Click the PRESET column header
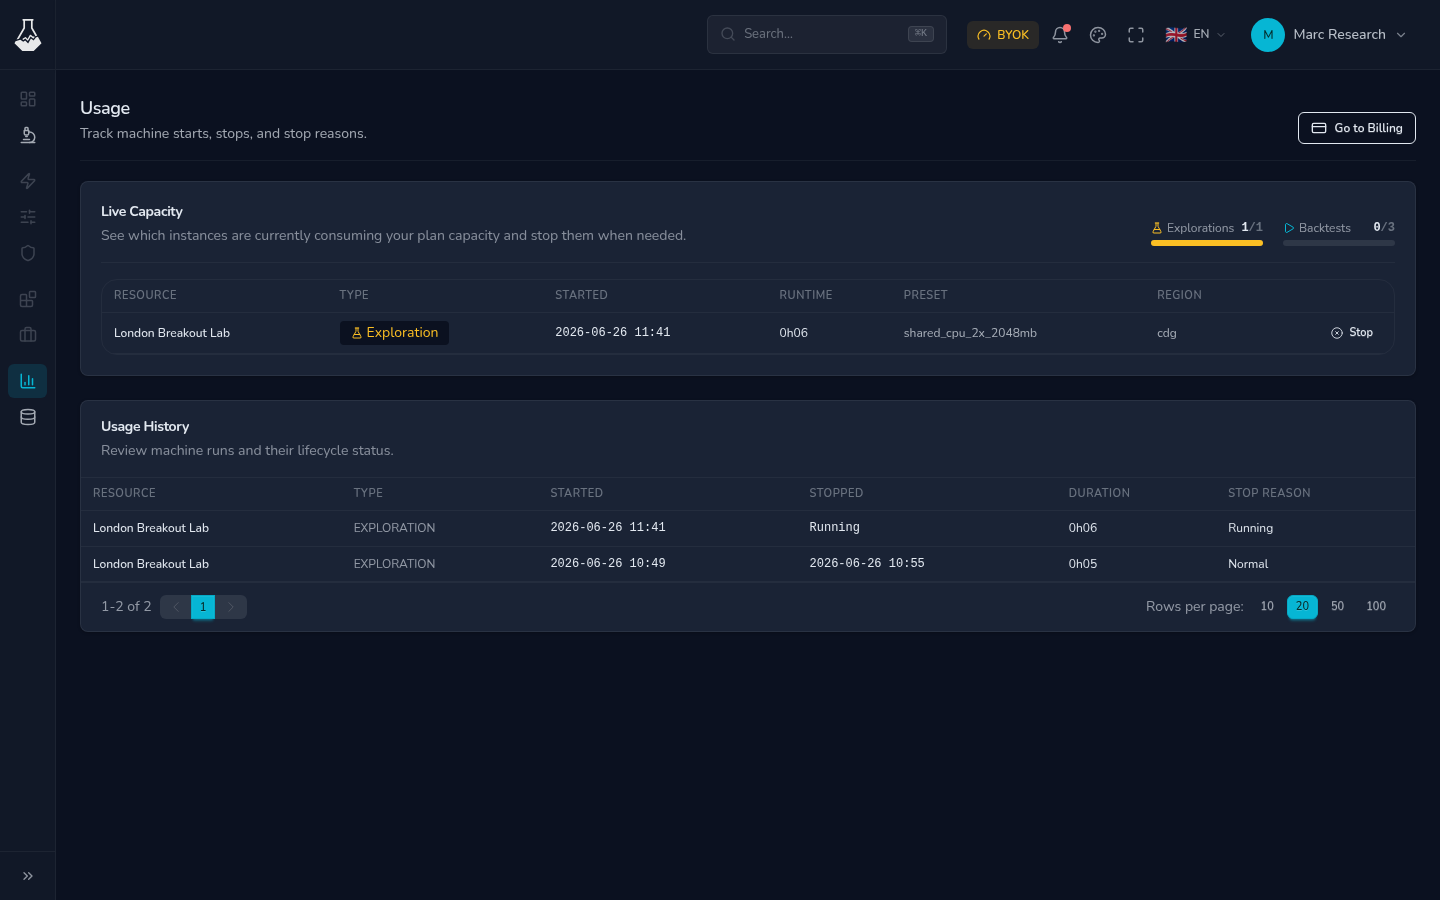 [925, 295]
